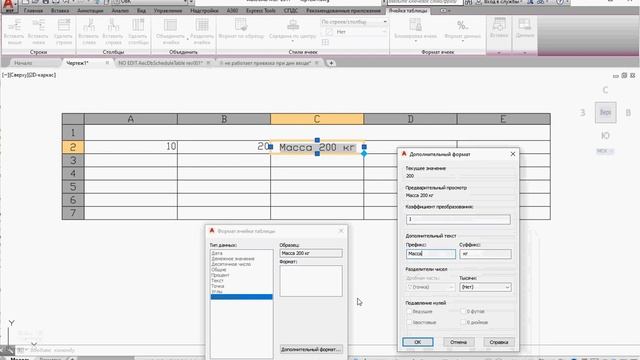Expand the Insert panel arrow
Viewport: 640px width, 360px height.
(x=499, y=52)
